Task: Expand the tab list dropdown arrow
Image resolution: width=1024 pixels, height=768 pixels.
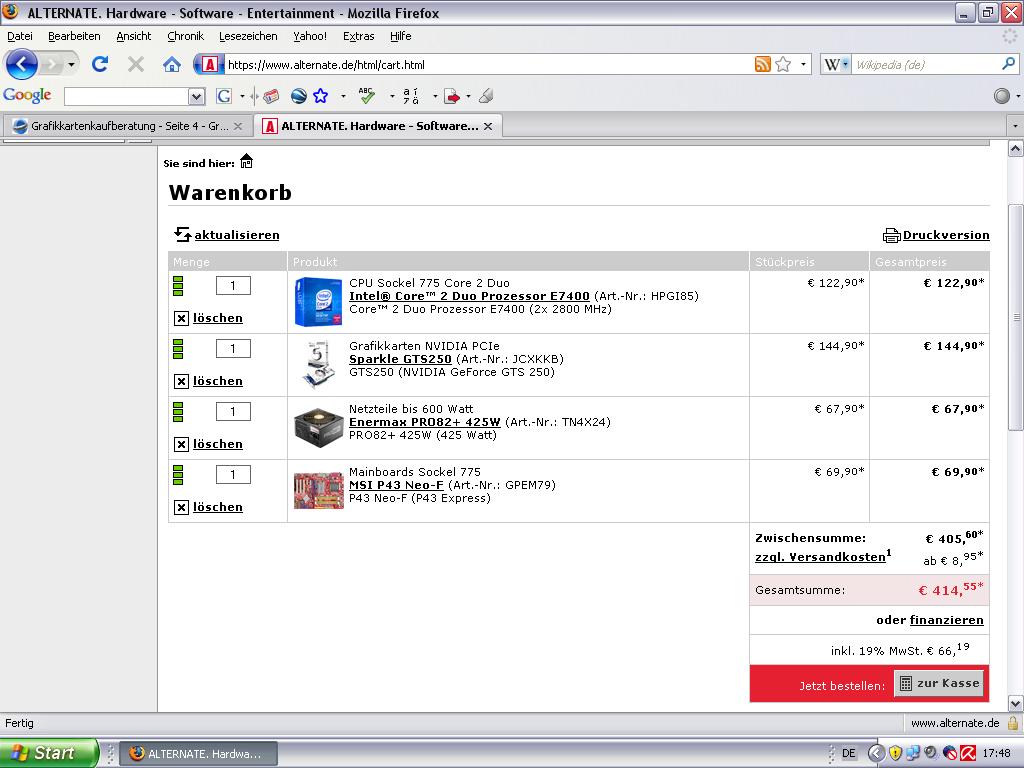Action: (1014, 125)
